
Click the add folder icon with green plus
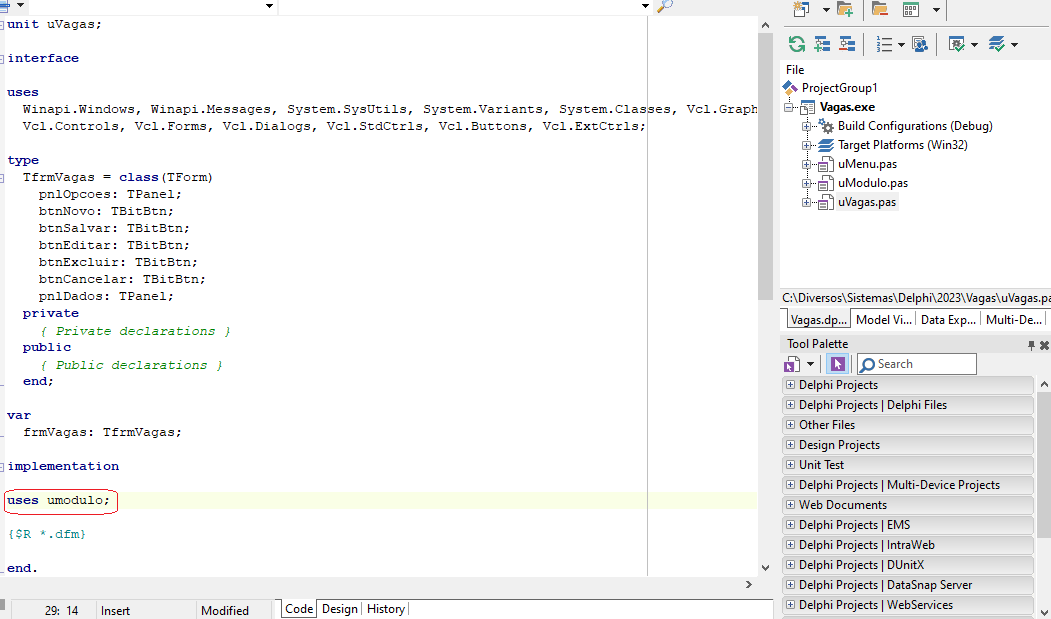click(845, 9)
